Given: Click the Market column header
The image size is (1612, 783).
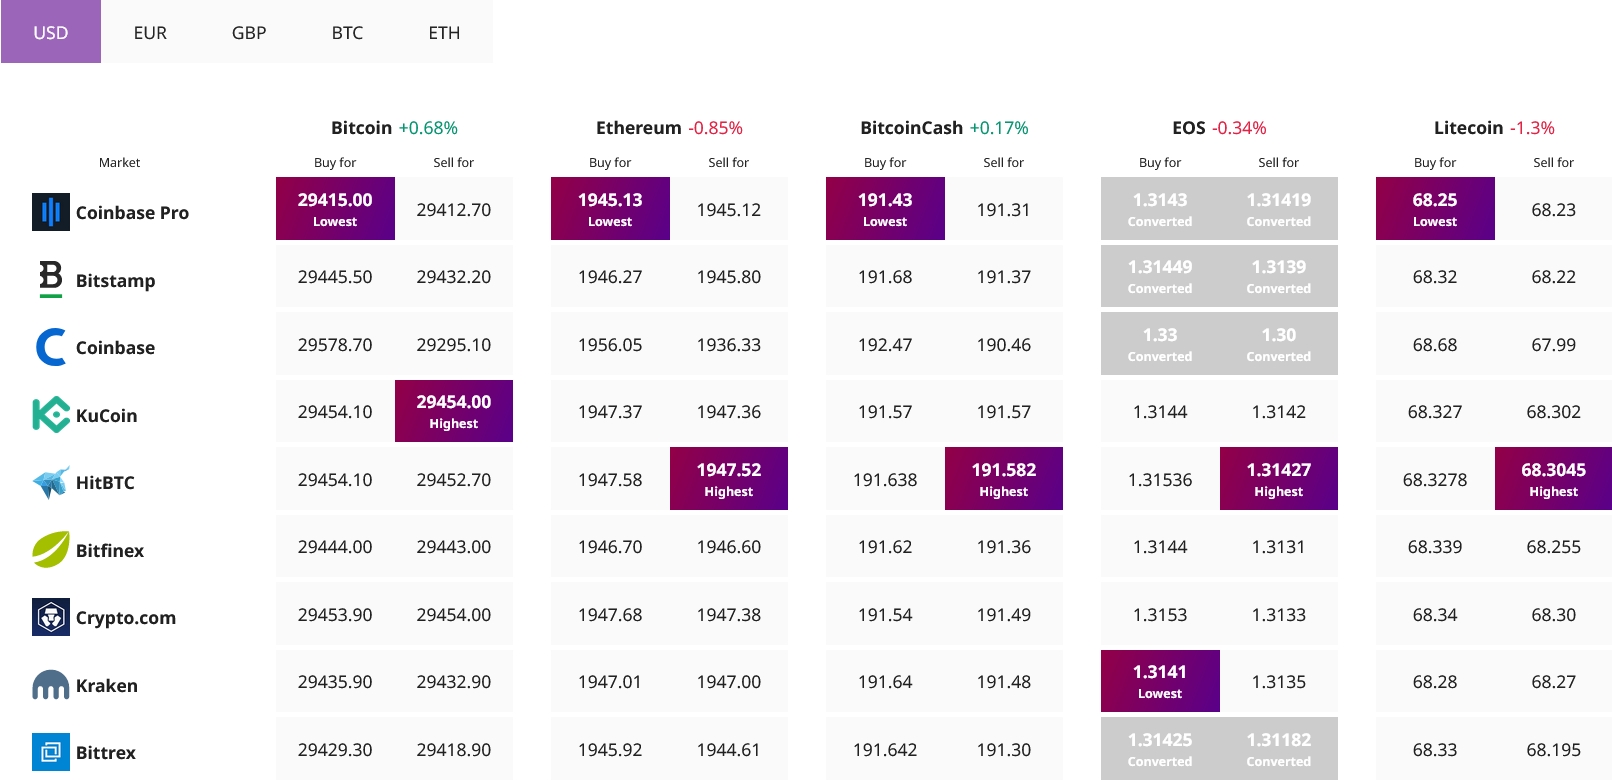Looking at the screenshot, I should (x=119, y=162).
